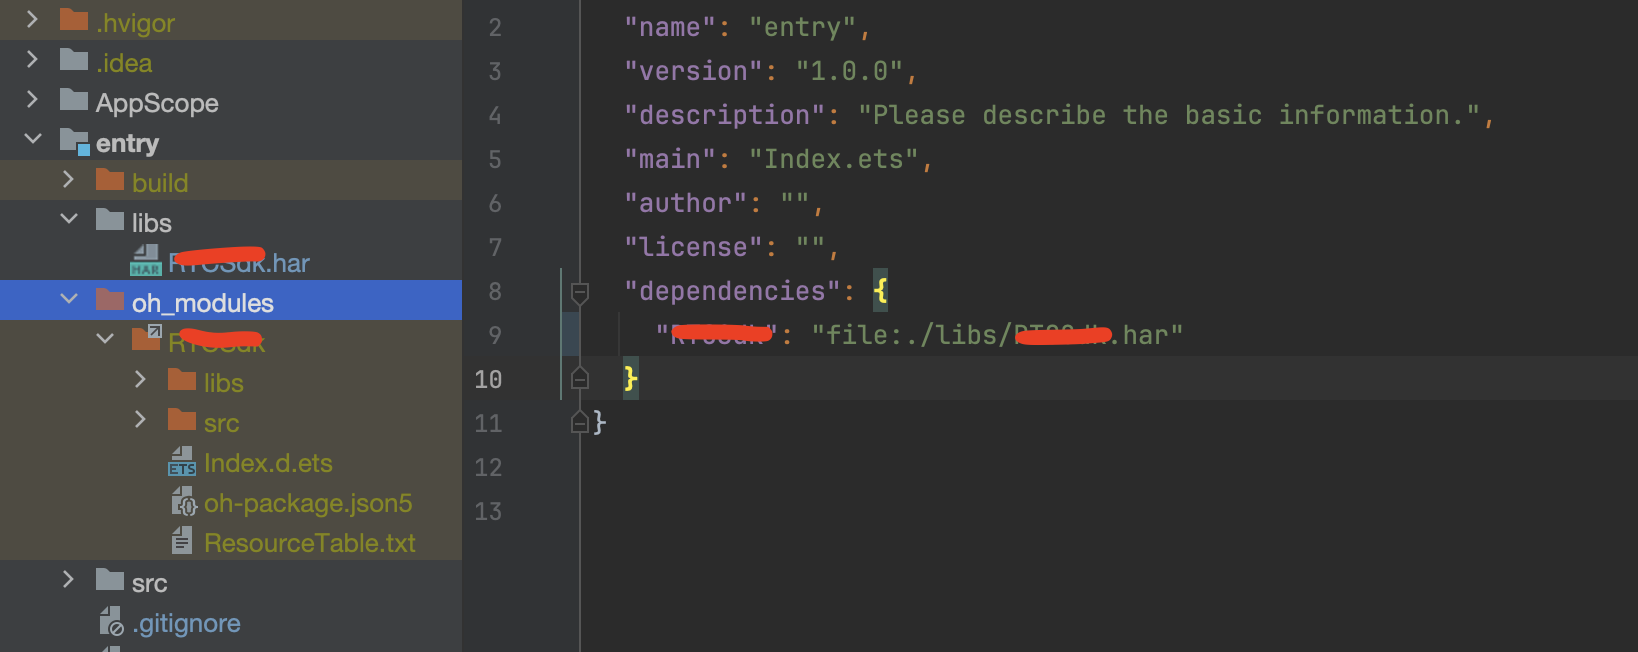Select the oh_modules folder row
Viewport: 1638px width, 652px height.
(231, 300)
